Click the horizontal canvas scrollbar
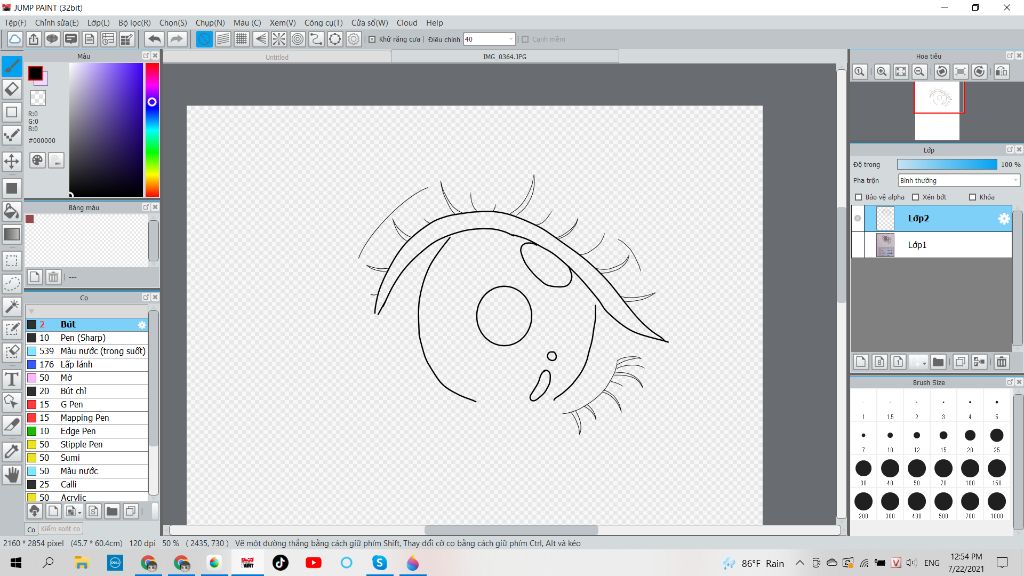This screenshot has height=576, width=1024. [x=511, y=530]
